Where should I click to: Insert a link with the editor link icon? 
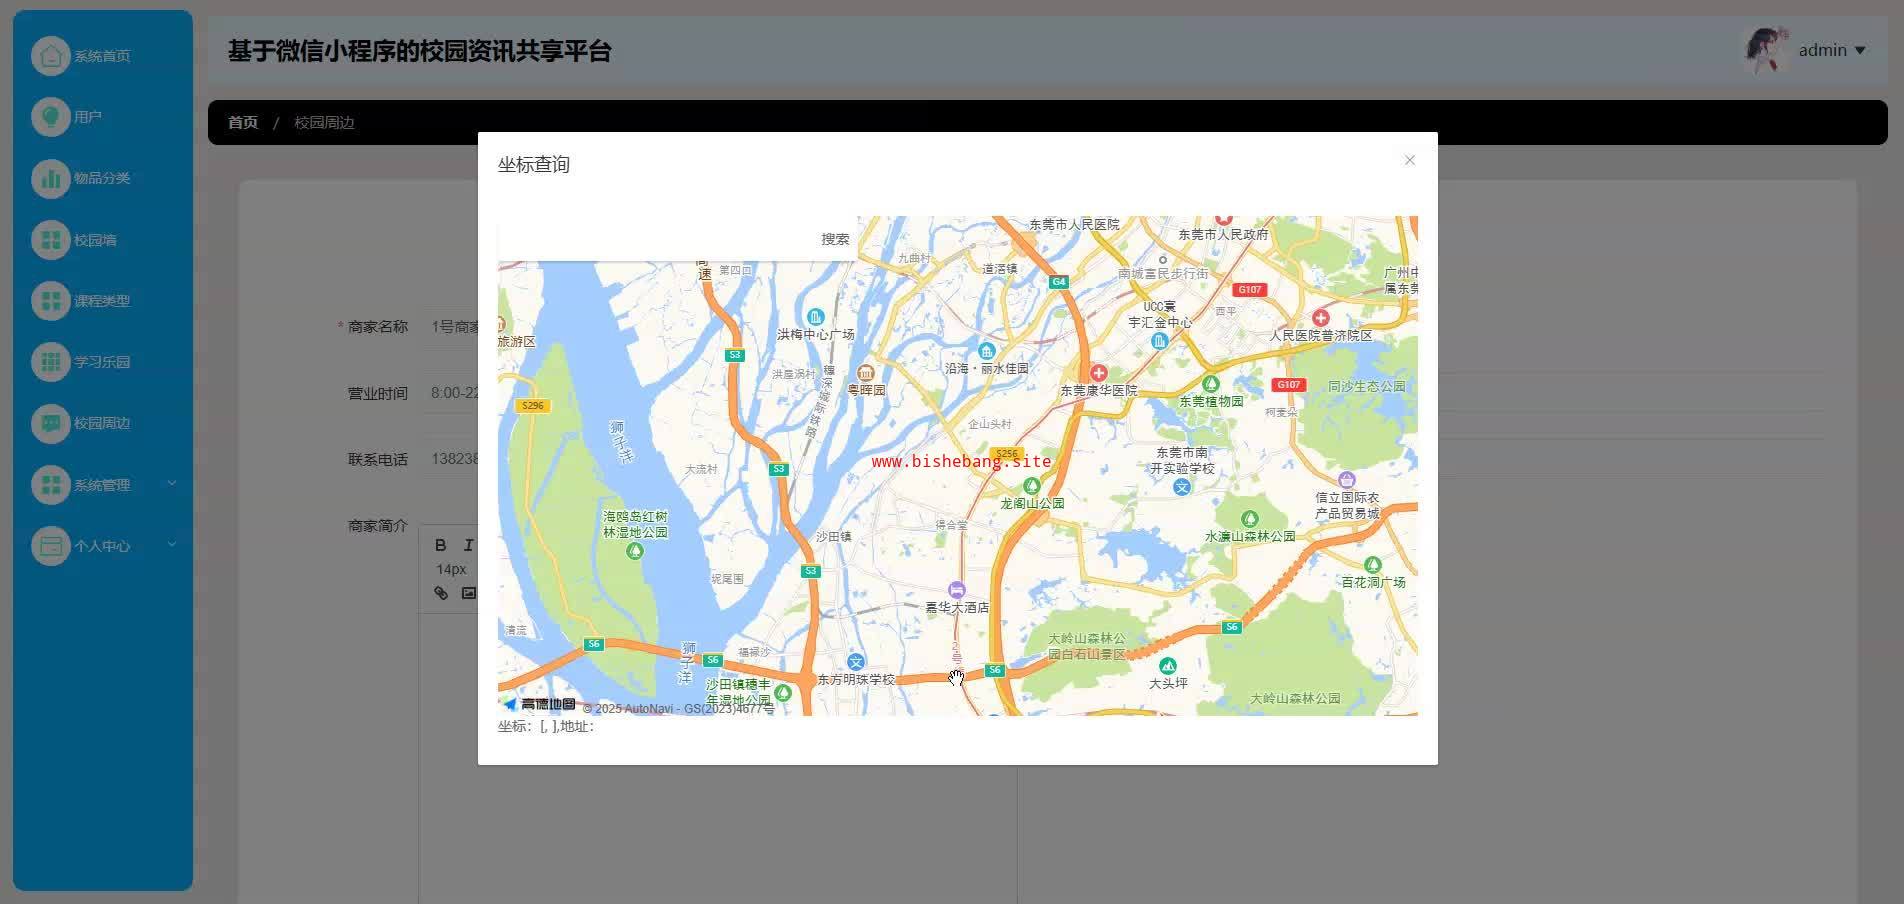(x=441, y=593)
